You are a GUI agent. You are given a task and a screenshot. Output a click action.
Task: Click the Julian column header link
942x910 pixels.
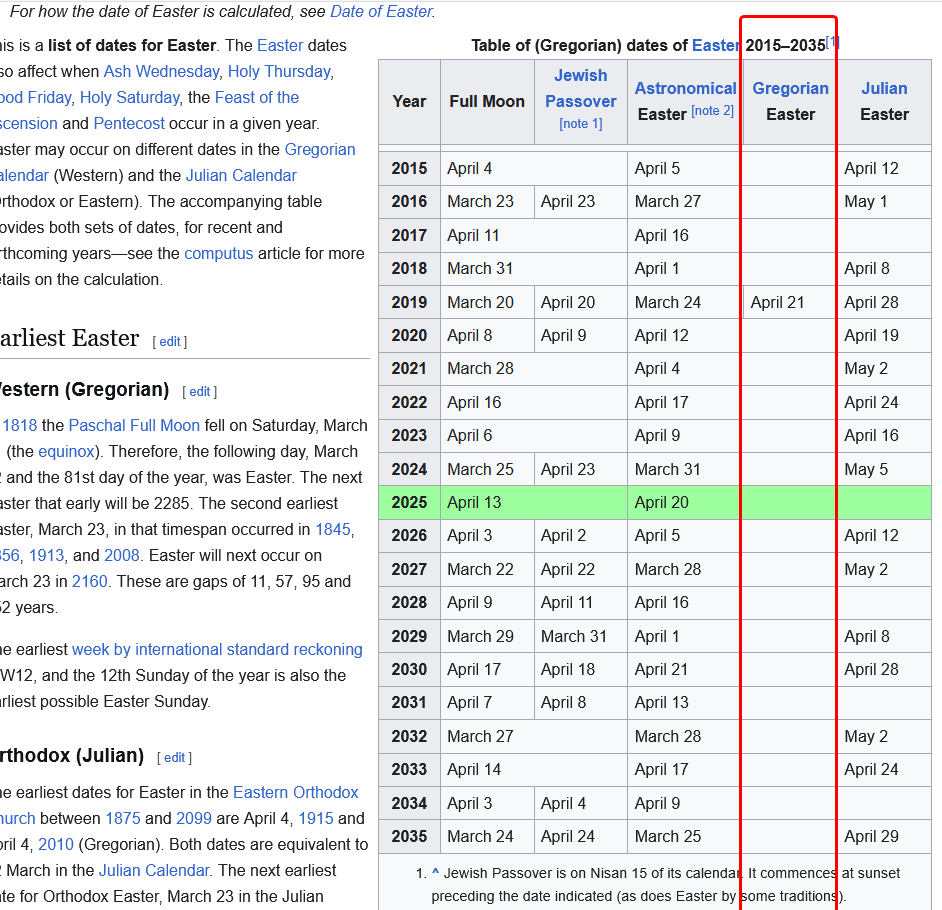coord(884,88)
